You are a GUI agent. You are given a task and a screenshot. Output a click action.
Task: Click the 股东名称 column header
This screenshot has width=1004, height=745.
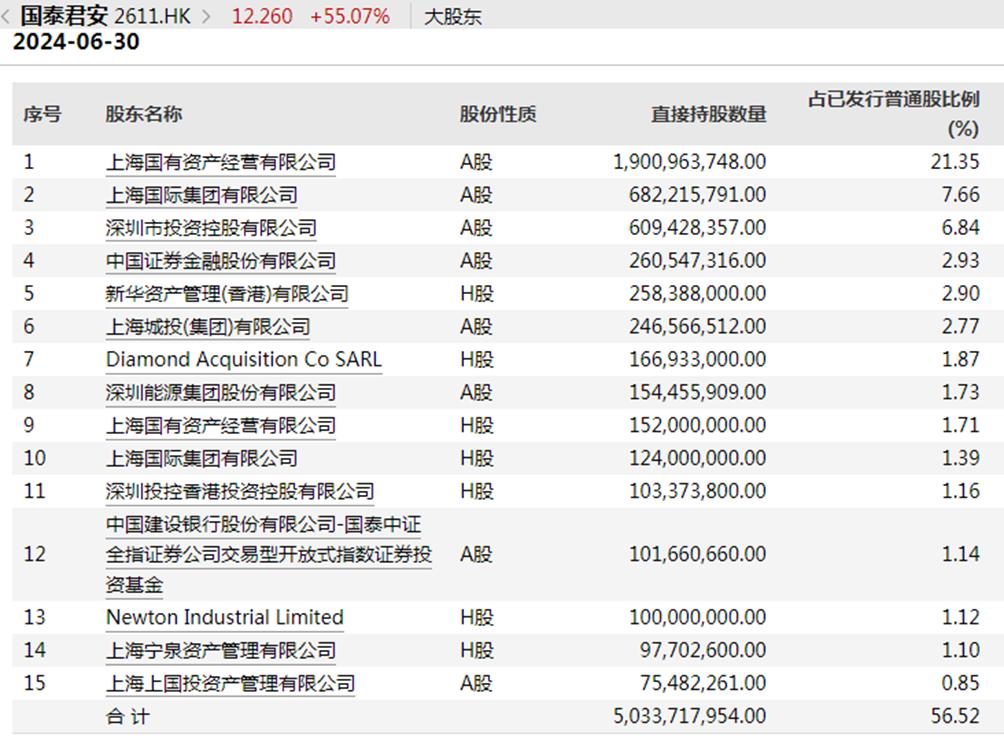144,114
